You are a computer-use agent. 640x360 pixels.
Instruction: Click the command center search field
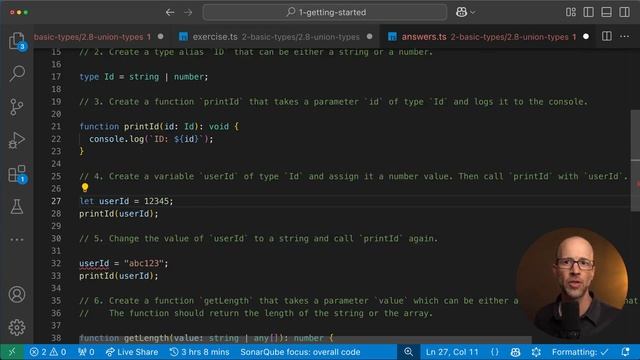click(325, 12)
